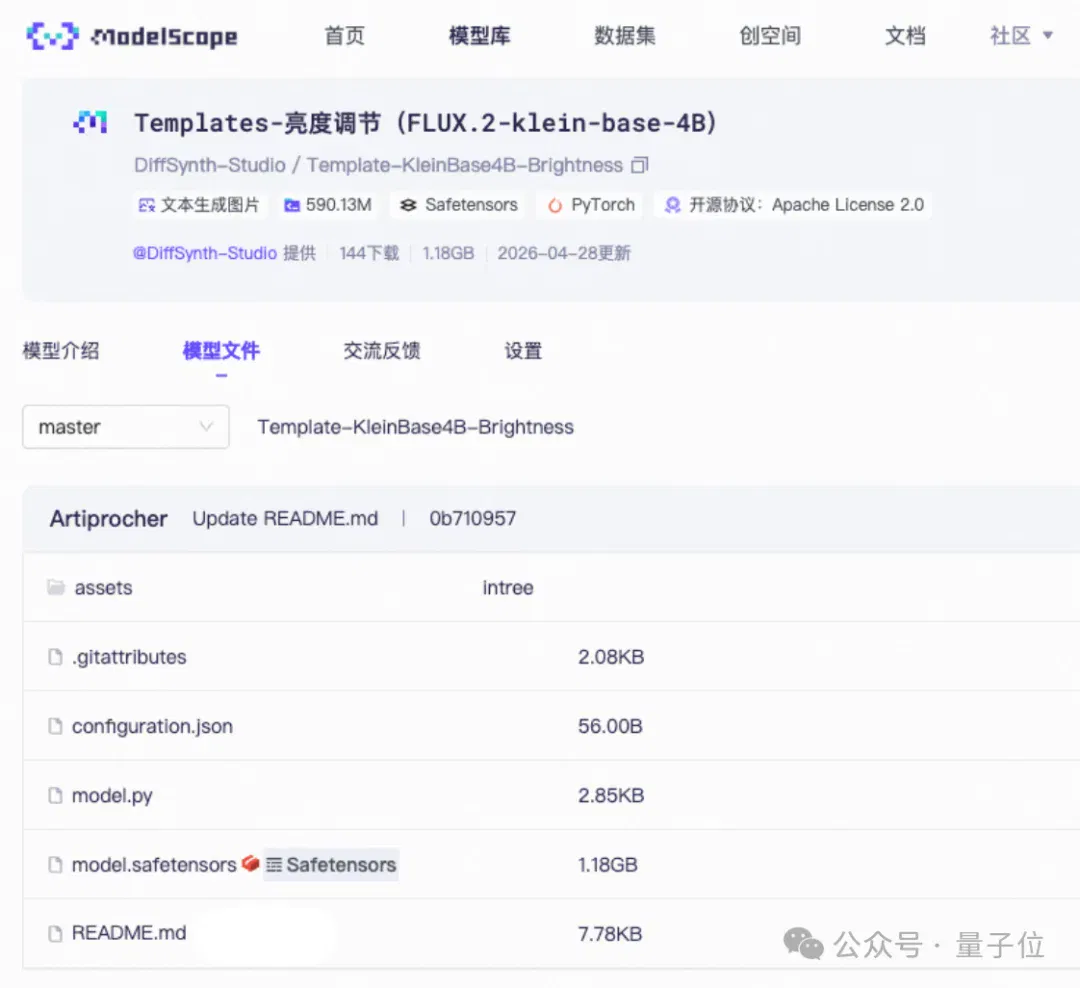This screenshot has height=988, width=1080.
Task: Click the 56.00B size value
Action: point(610,726)
